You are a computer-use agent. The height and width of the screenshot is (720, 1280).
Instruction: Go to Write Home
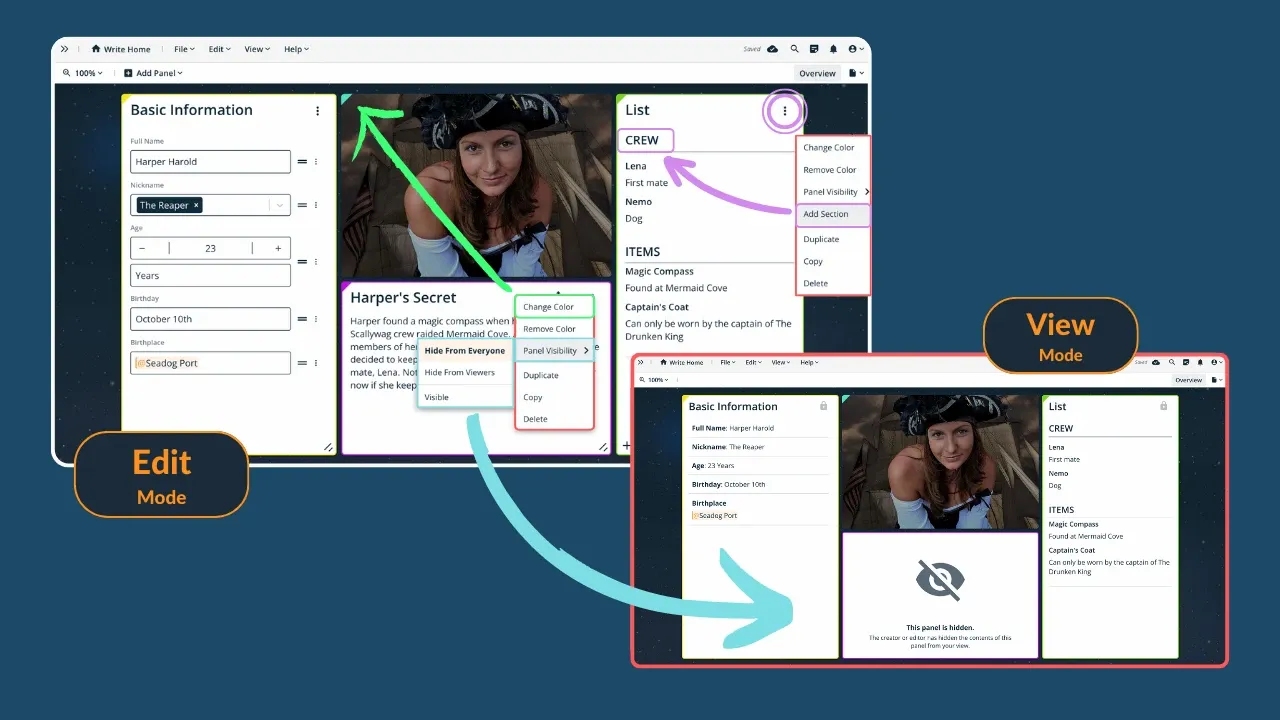(x=121, y=49)
